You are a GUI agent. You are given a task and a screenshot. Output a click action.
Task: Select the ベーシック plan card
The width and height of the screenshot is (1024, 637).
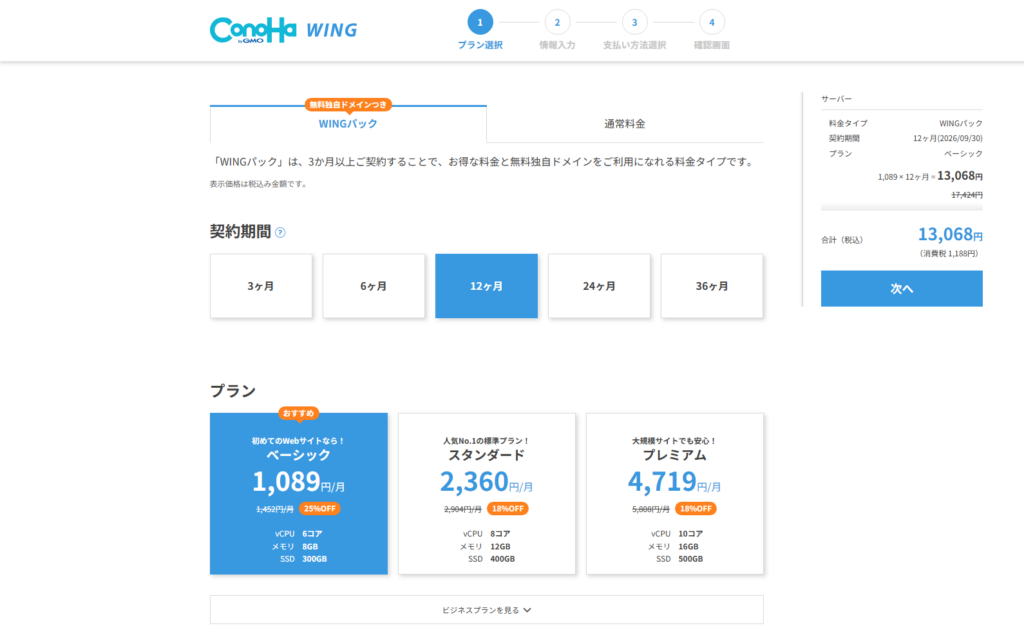[x=298, y=494]
